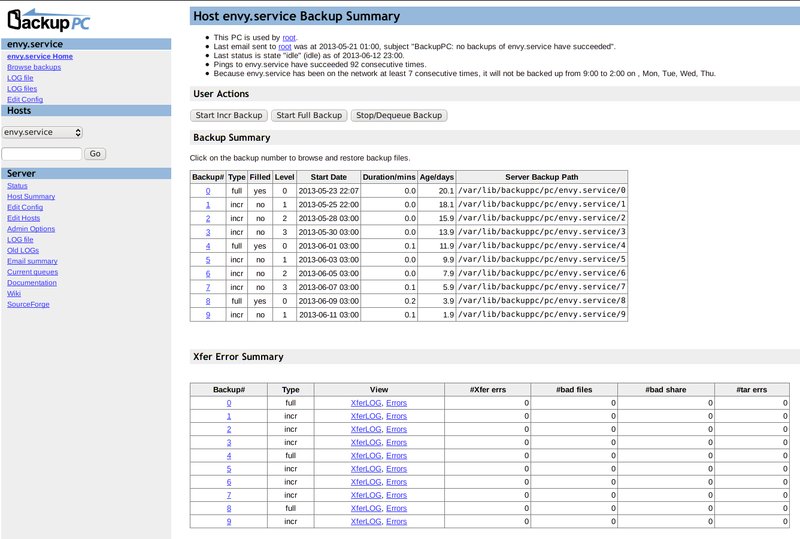This screenshot has height=539, width=800.
Task: Start an incremental backup
Action: point(228,115)
